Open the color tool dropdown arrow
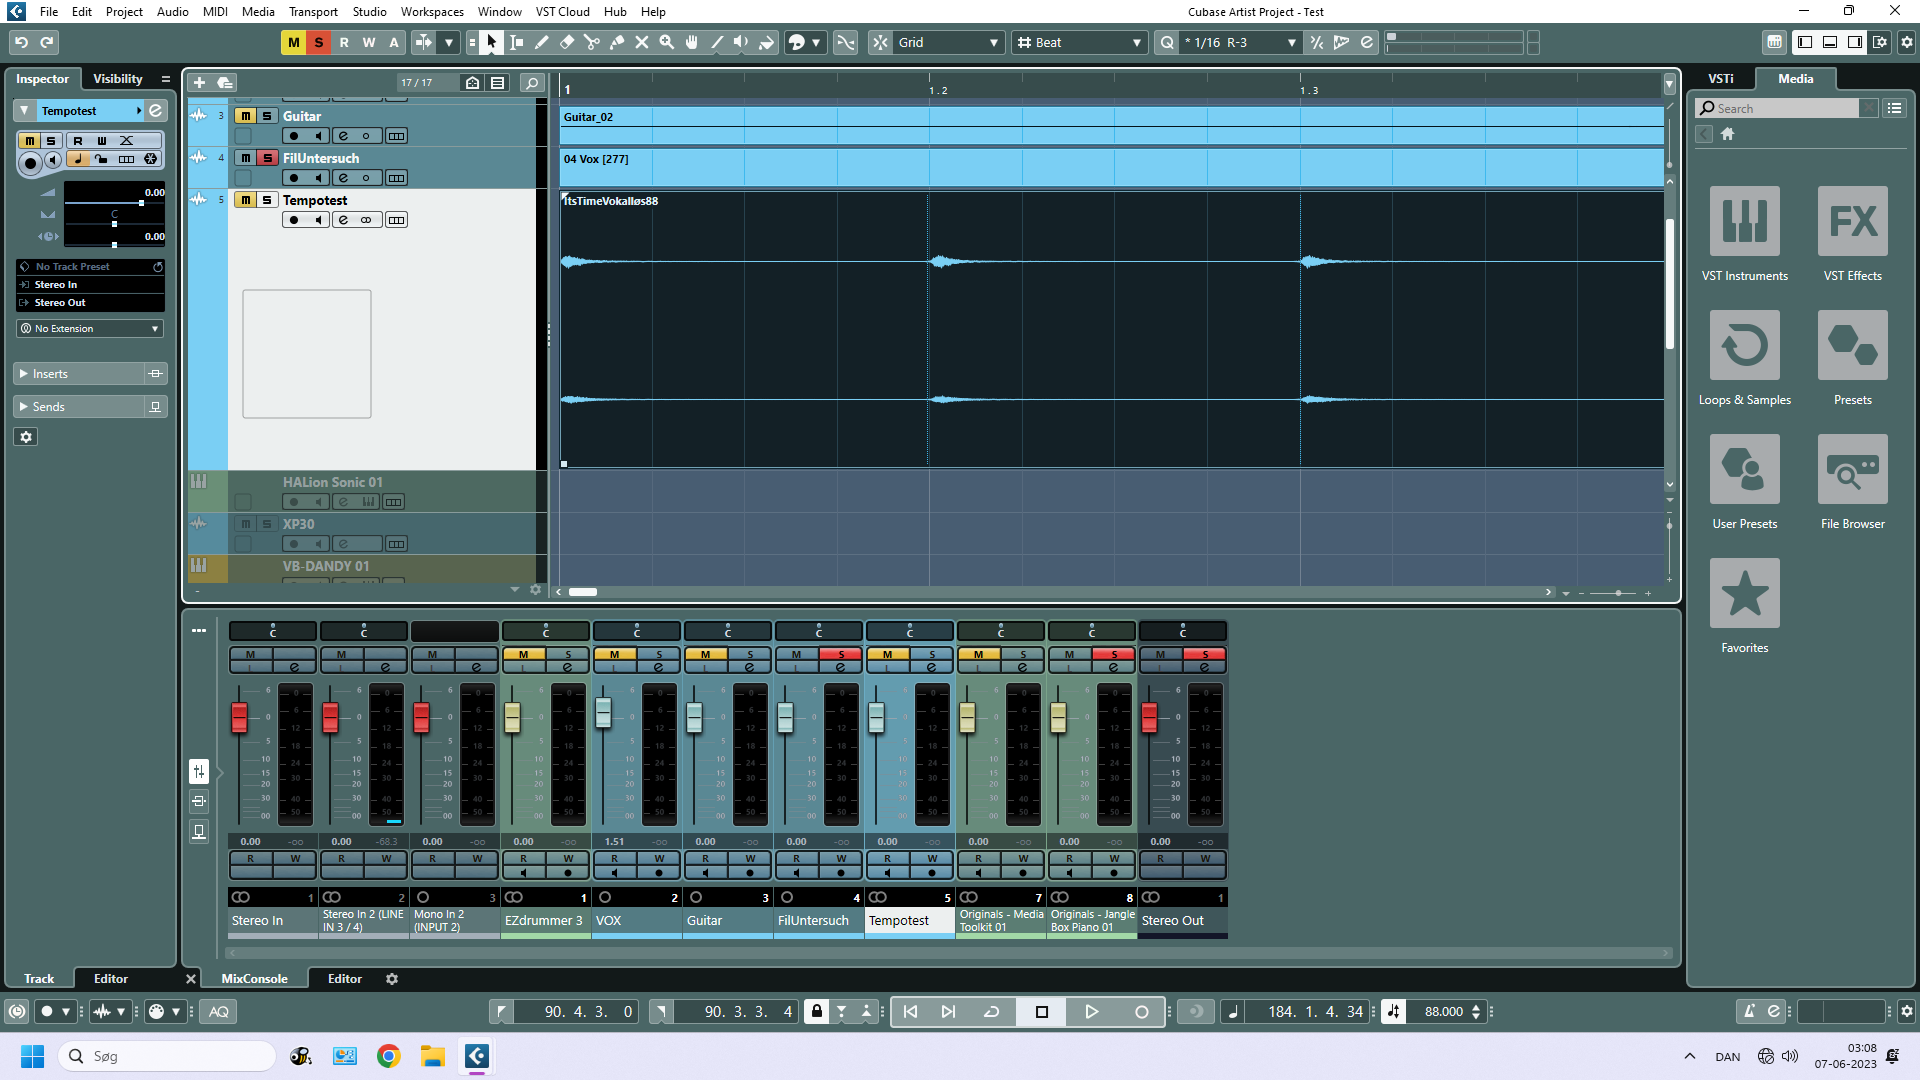1920x1080 pixels. pyautogui.click(x=815, y=42)
